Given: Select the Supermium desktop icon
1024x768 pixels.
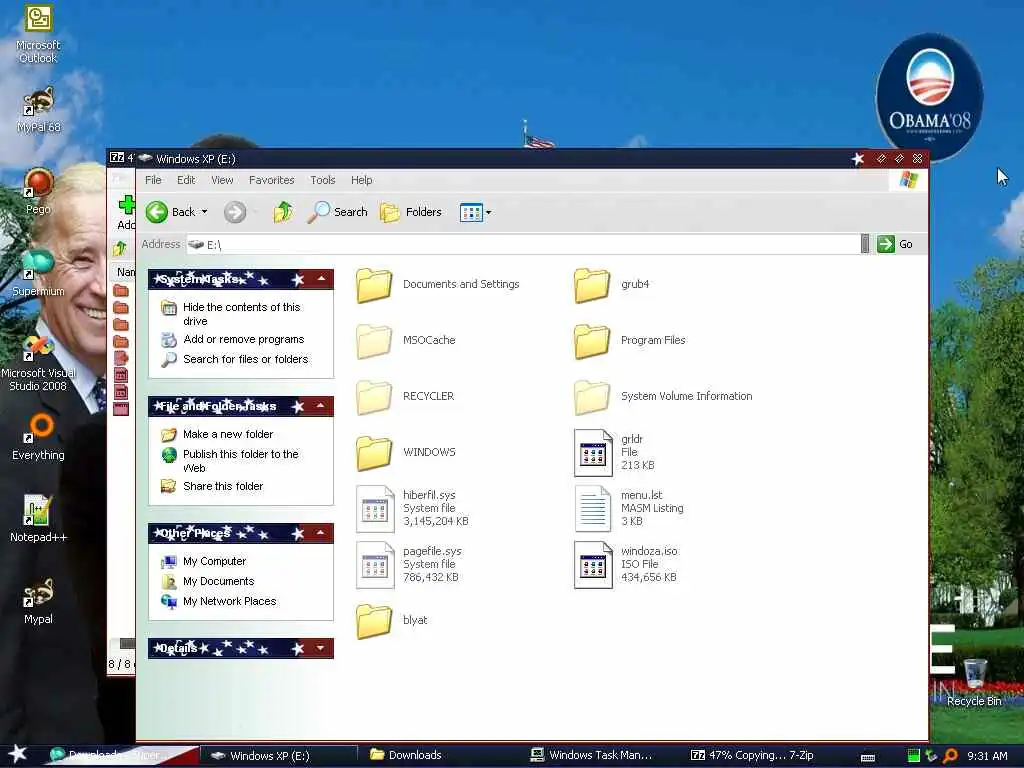Looking at the screenshot, I should (38, 274).
